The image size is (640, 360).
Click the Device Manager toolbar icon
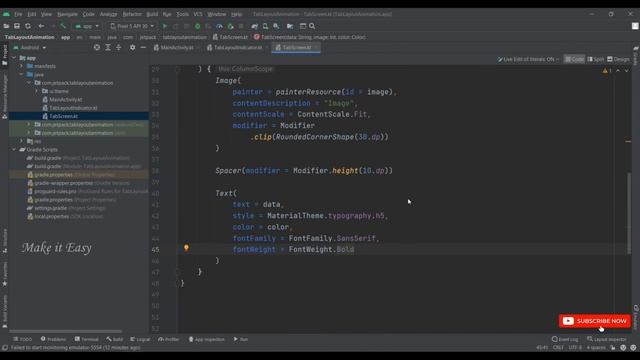(265, 26)
